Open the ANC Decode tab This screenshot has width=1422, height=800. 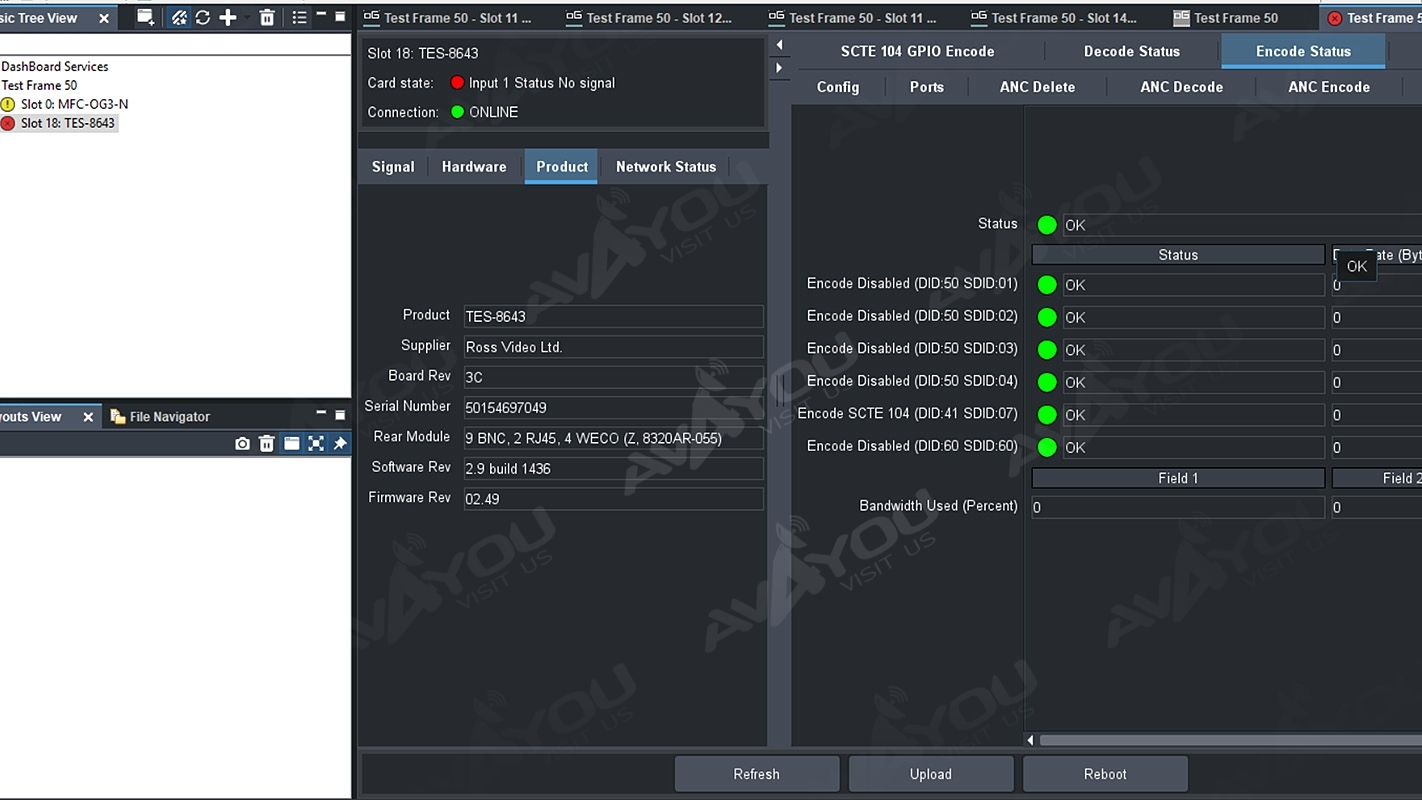(x=1182, y=87)
